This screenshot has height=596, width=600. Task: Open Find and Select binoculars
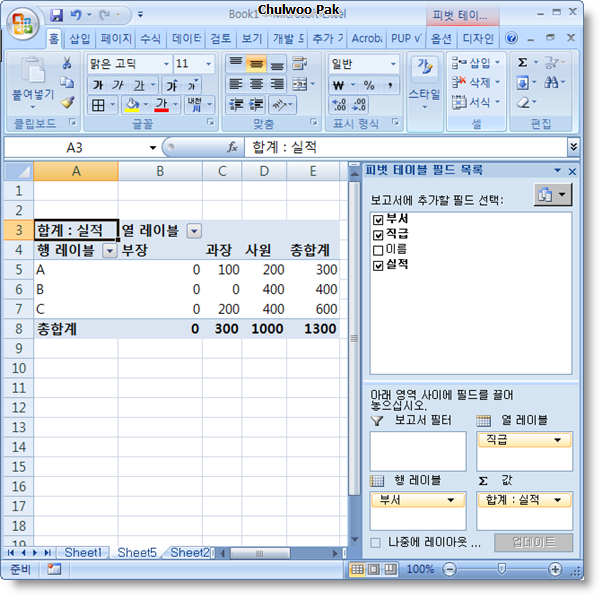551,82
